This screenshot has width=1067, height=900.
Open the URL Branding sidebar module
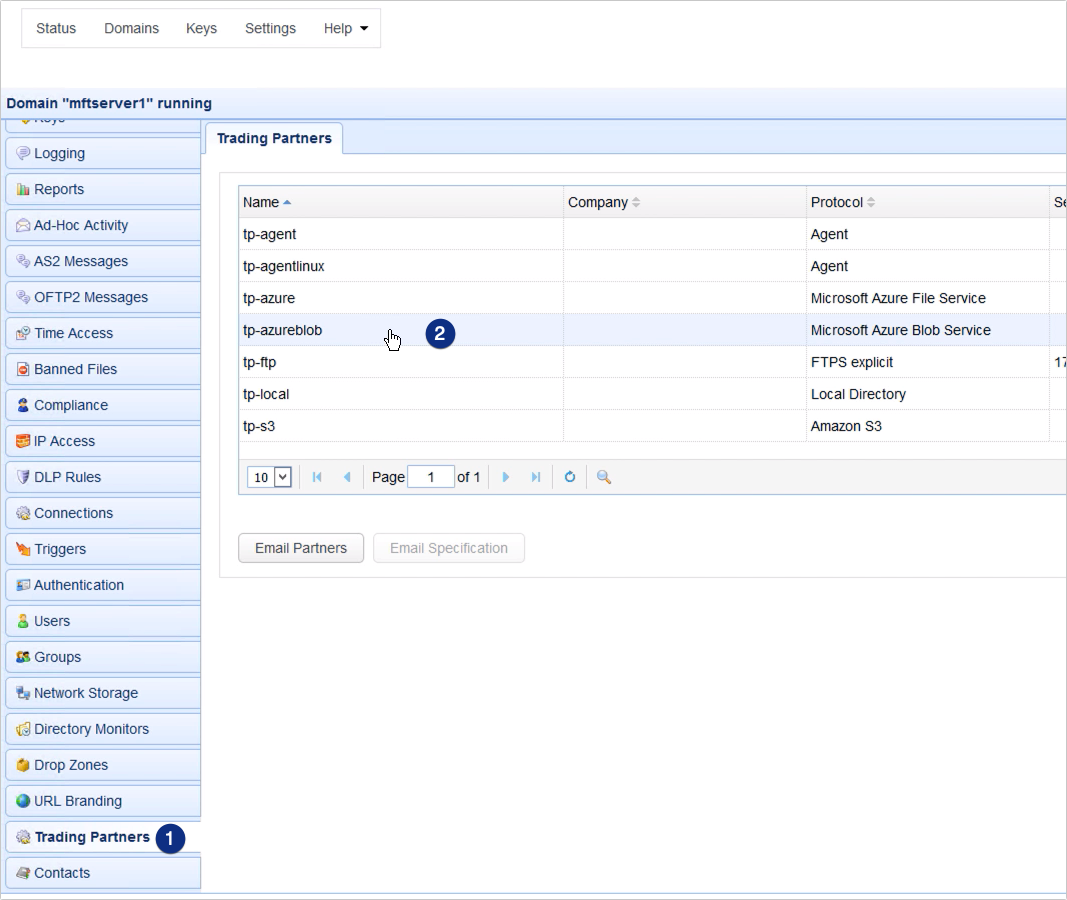coord(77,801)
